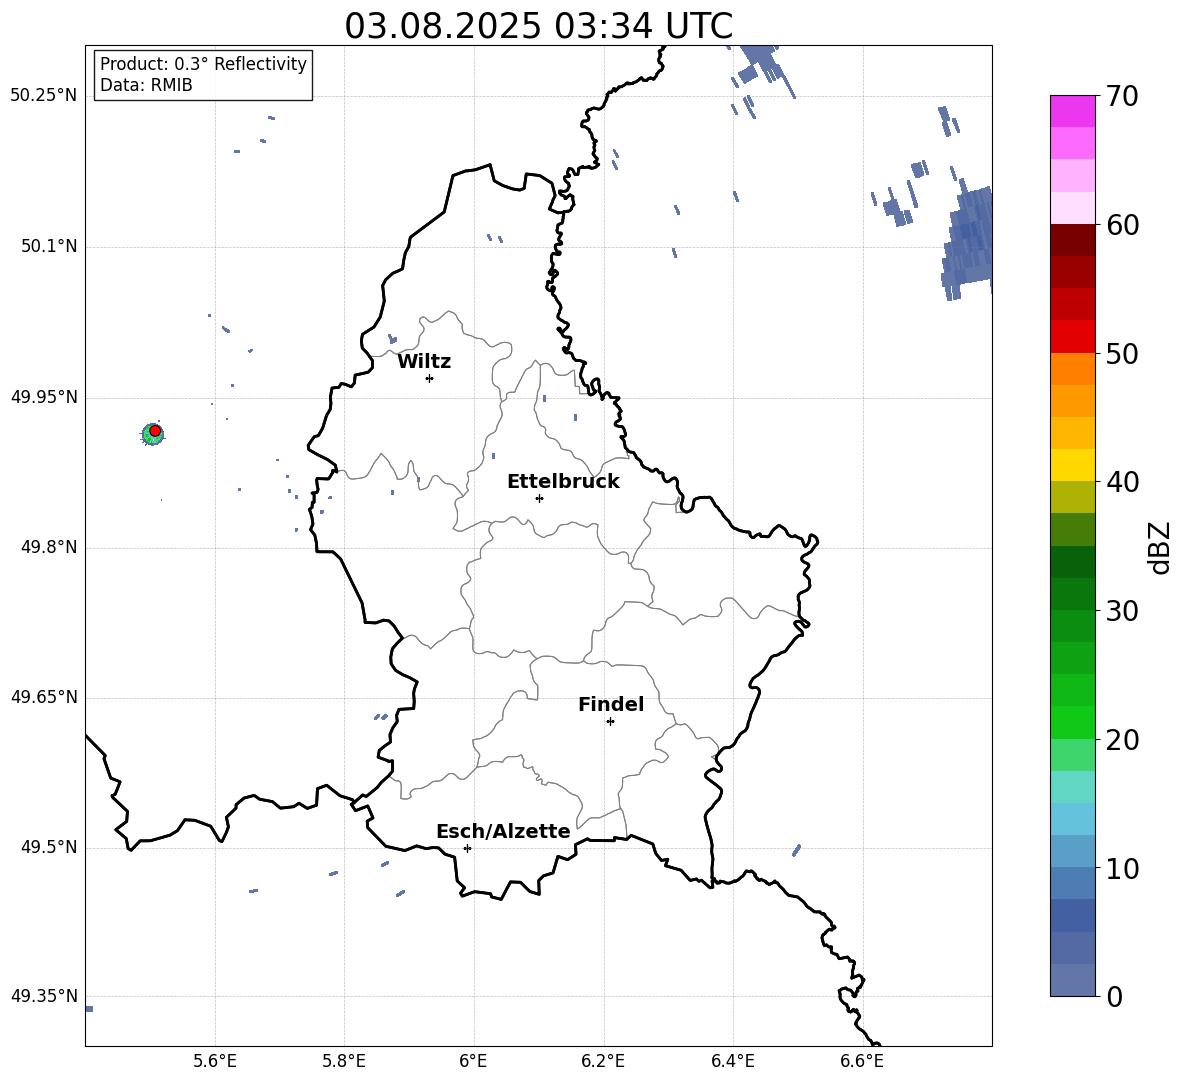Click the 6.6°E longitude label
Screen dimensions: 1184x1081
coord(862,1061)
